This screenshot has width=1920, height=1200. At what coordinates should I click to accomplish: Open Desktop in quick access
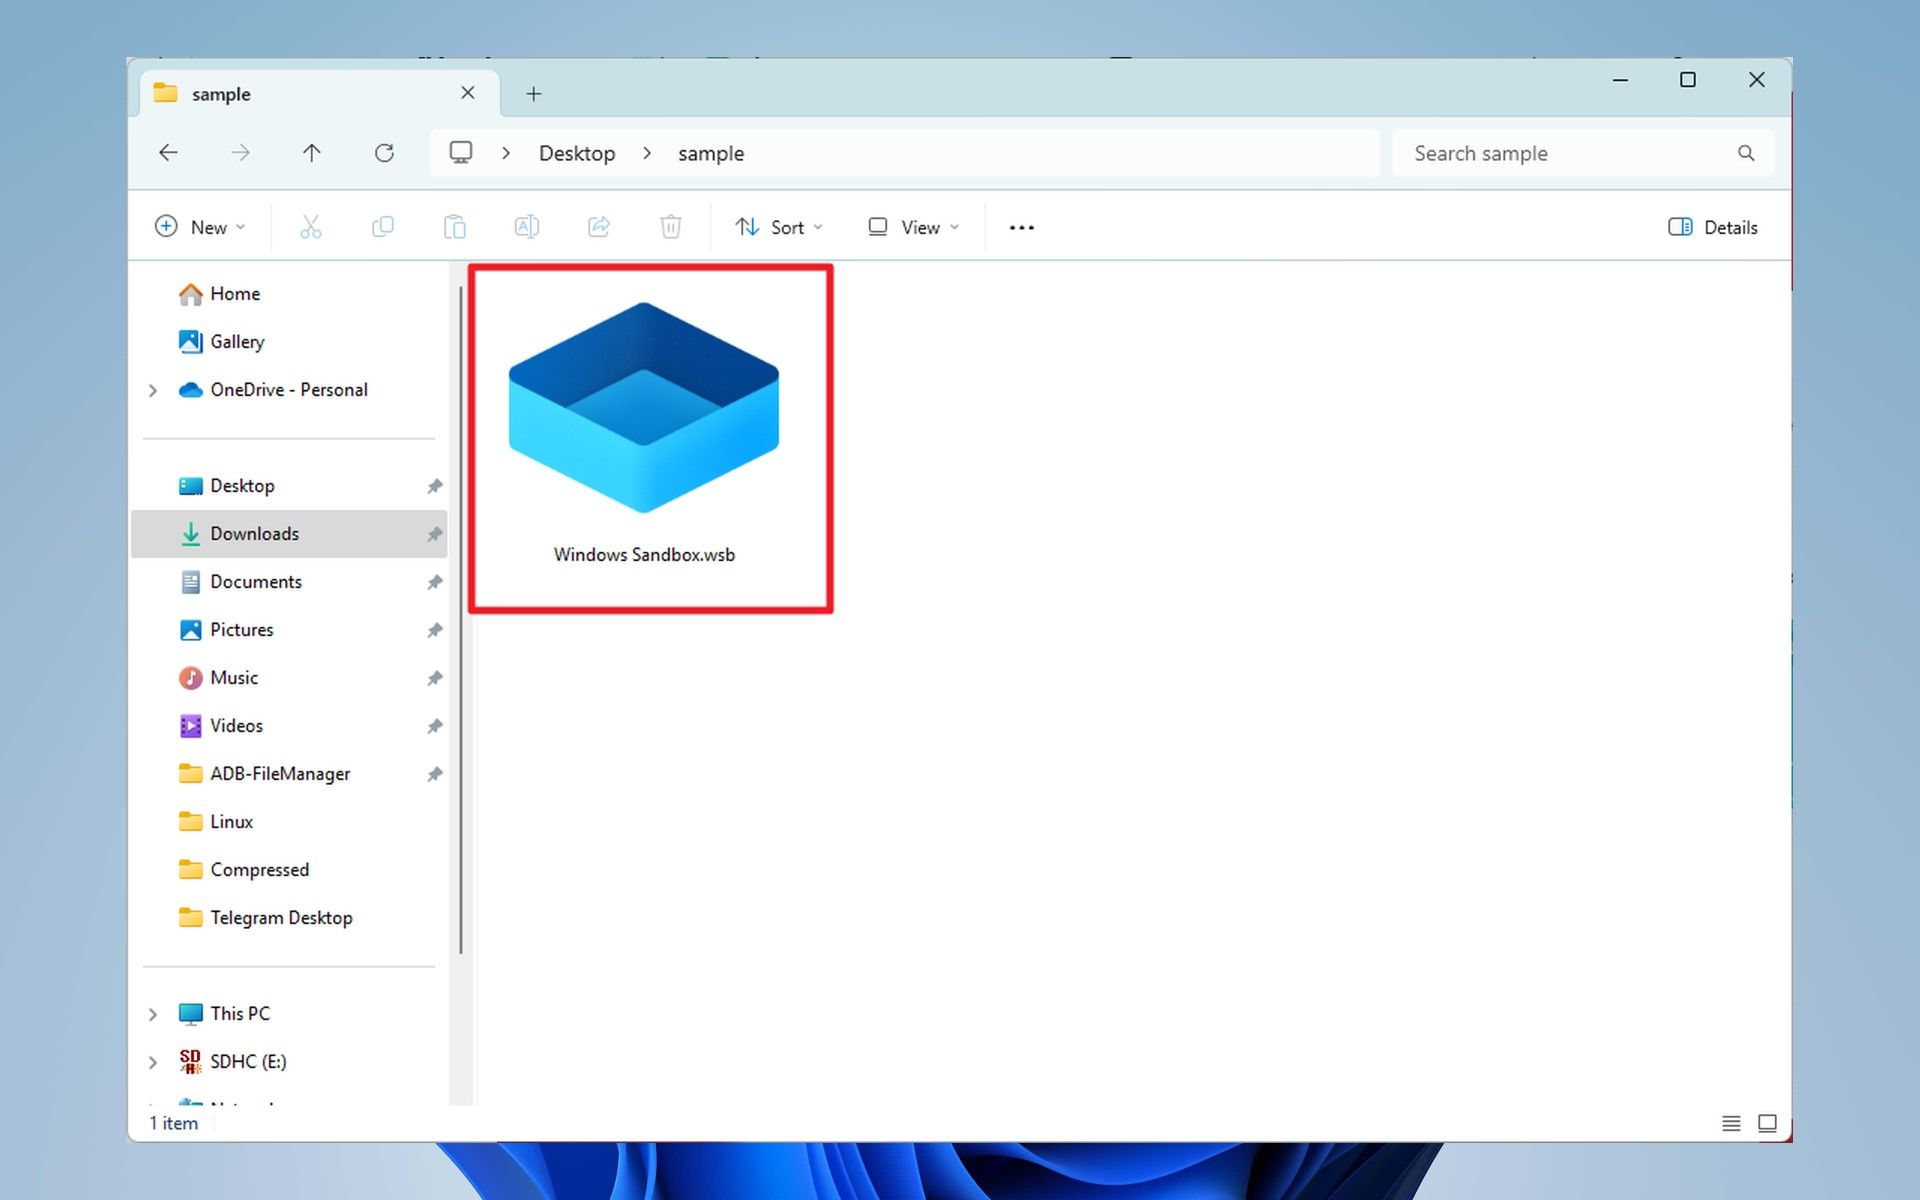289,486
